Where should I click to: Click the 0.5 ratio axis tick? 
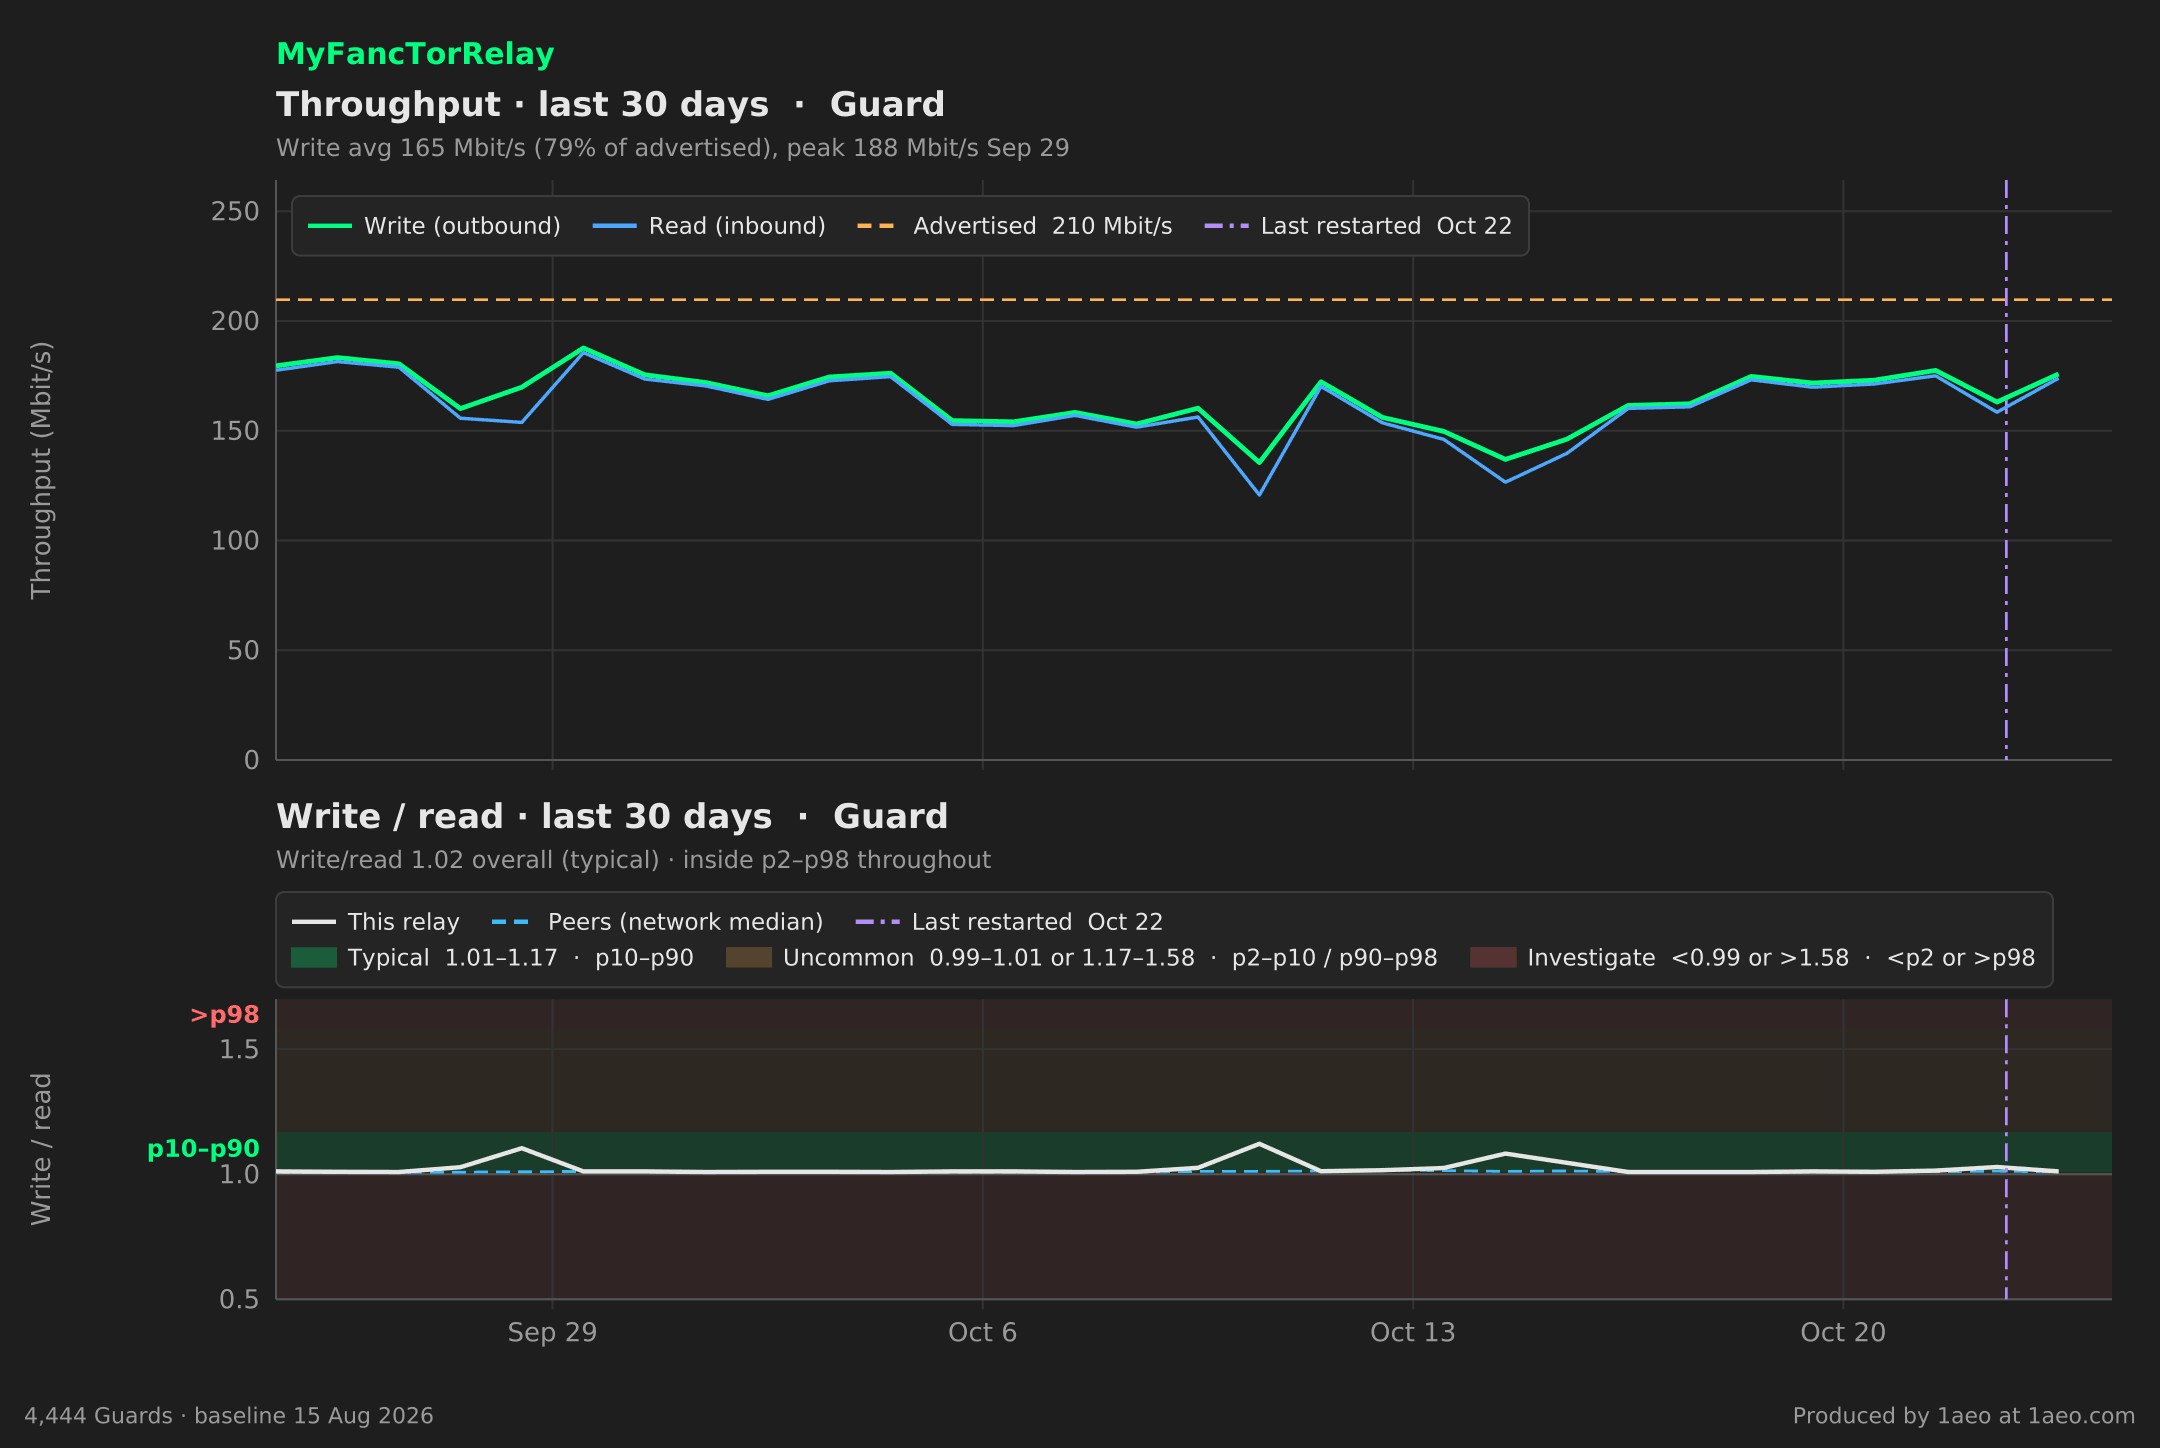click(x=239, y=1299)
